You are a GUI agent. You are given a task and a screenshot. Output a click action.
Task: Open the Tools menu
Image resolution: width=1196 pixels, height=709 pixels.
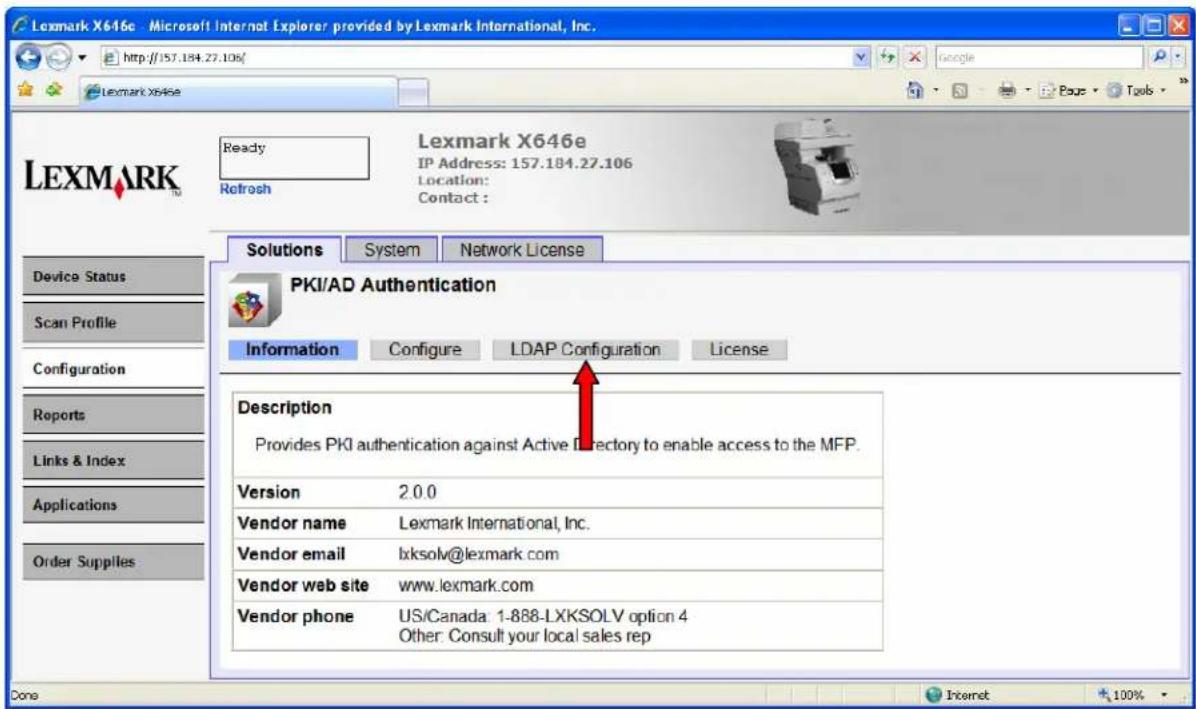[1137, 91]
